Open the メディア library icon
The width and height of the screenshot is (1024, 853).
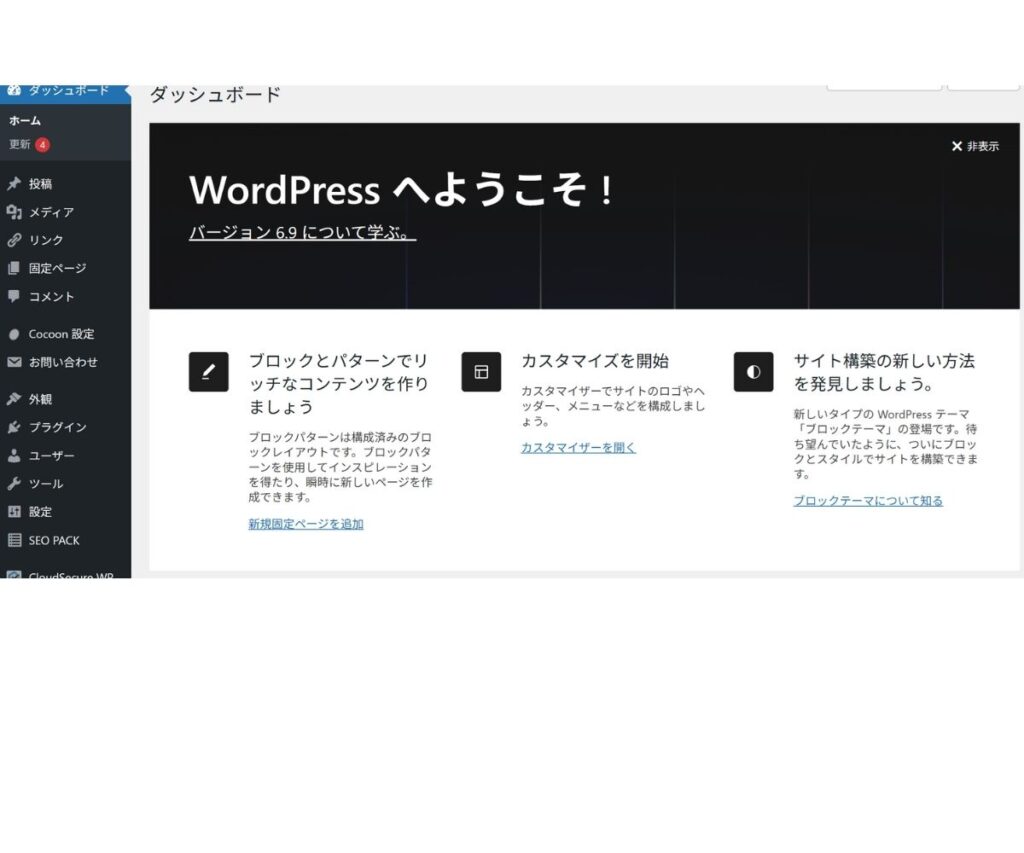[x=16, y=212]
